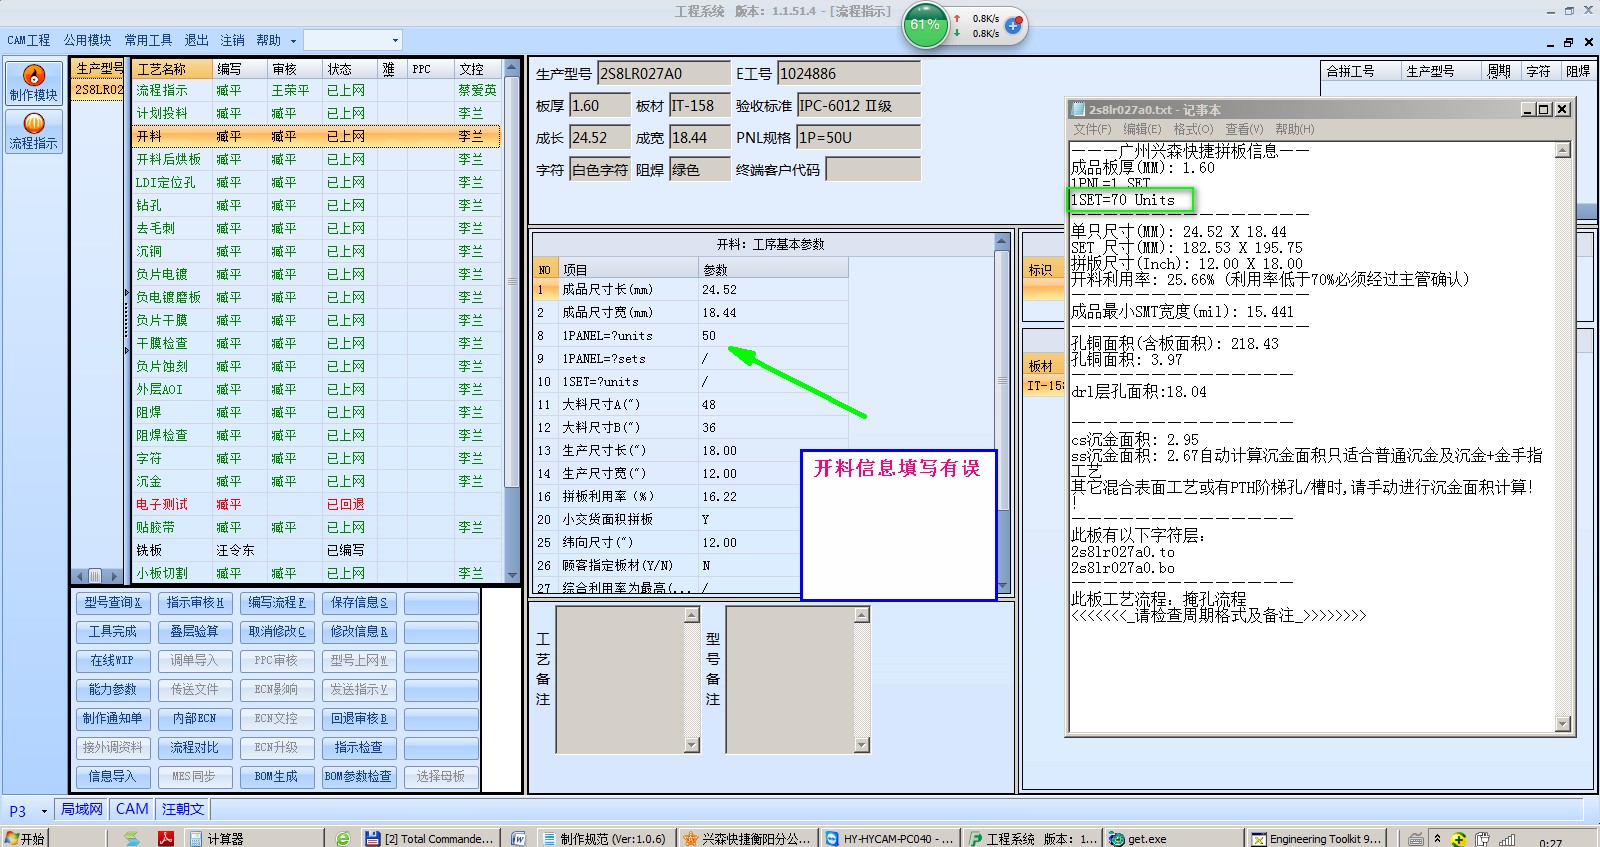The height and width of the screenshot is (847, 1600).
Task: Click the 终端客户代码 empty field
Action: coord(873,169)
